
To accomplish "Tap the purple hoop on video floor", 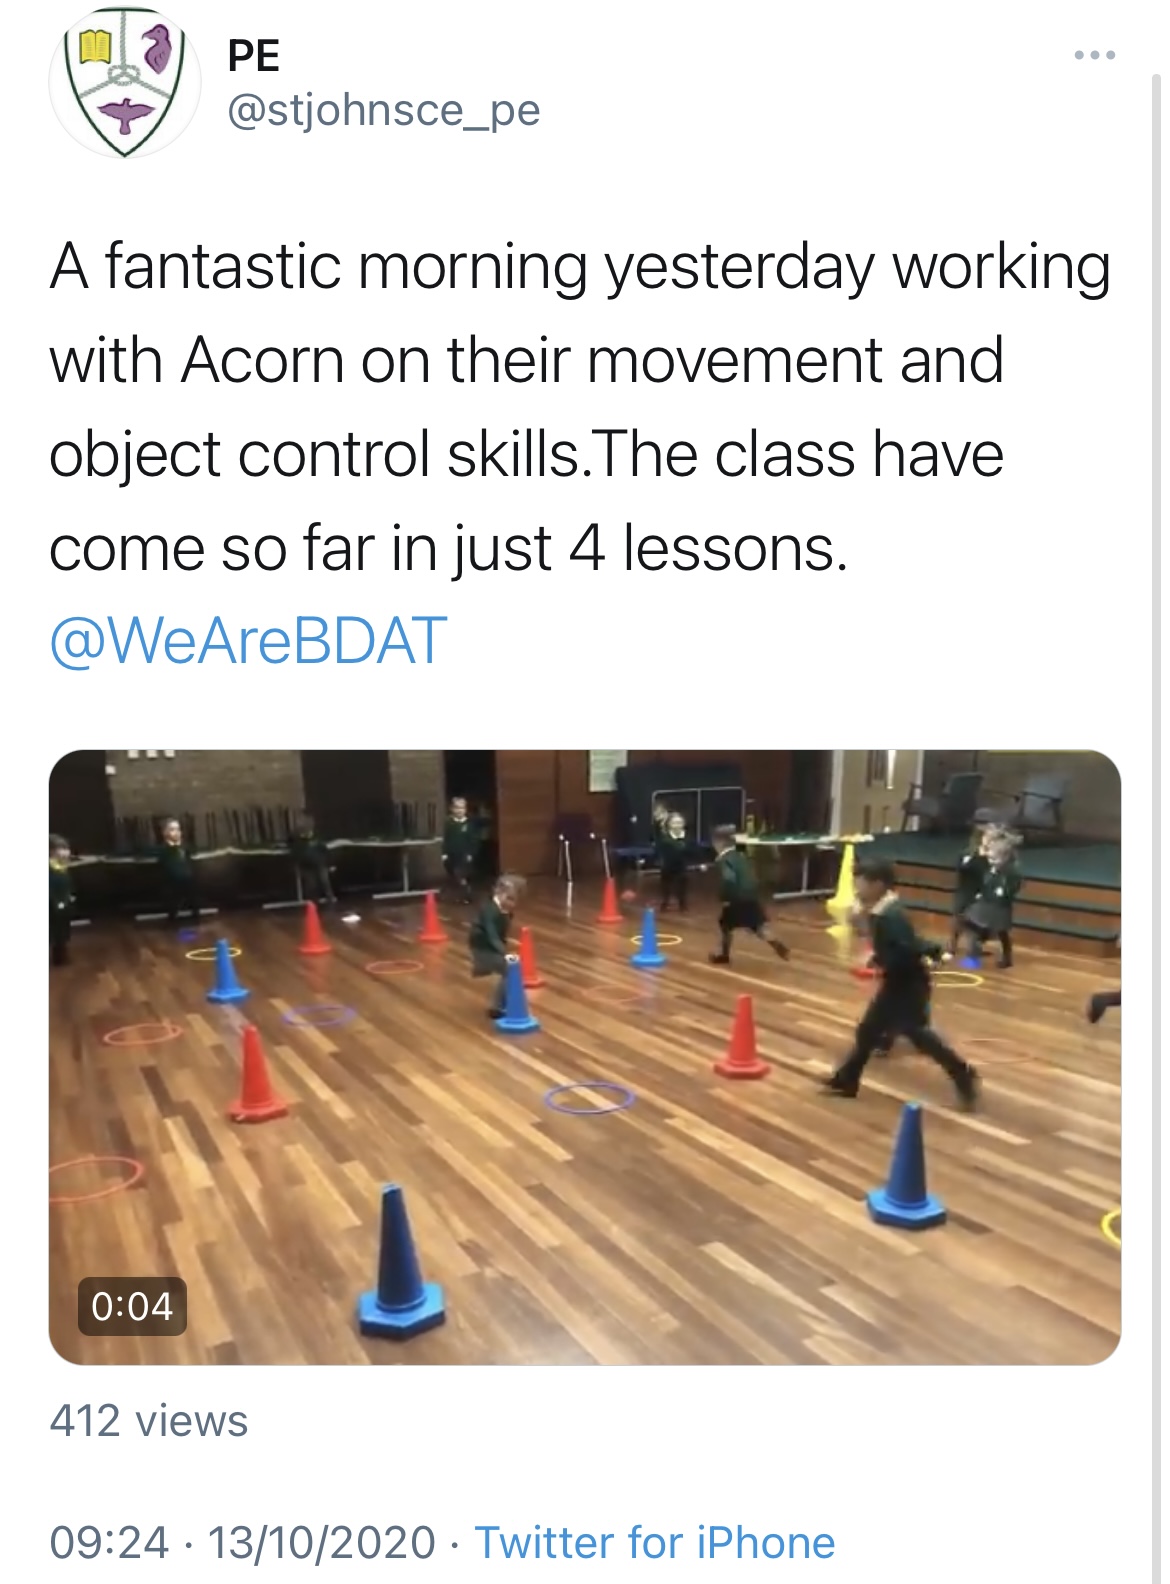I will pos(590,1097).
